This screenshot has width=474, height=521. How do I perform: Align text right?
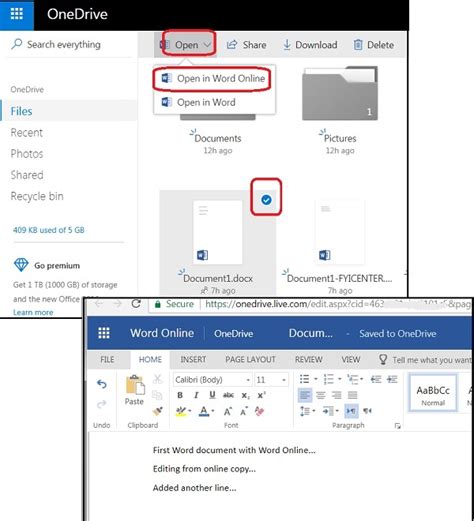coord(336,395)
